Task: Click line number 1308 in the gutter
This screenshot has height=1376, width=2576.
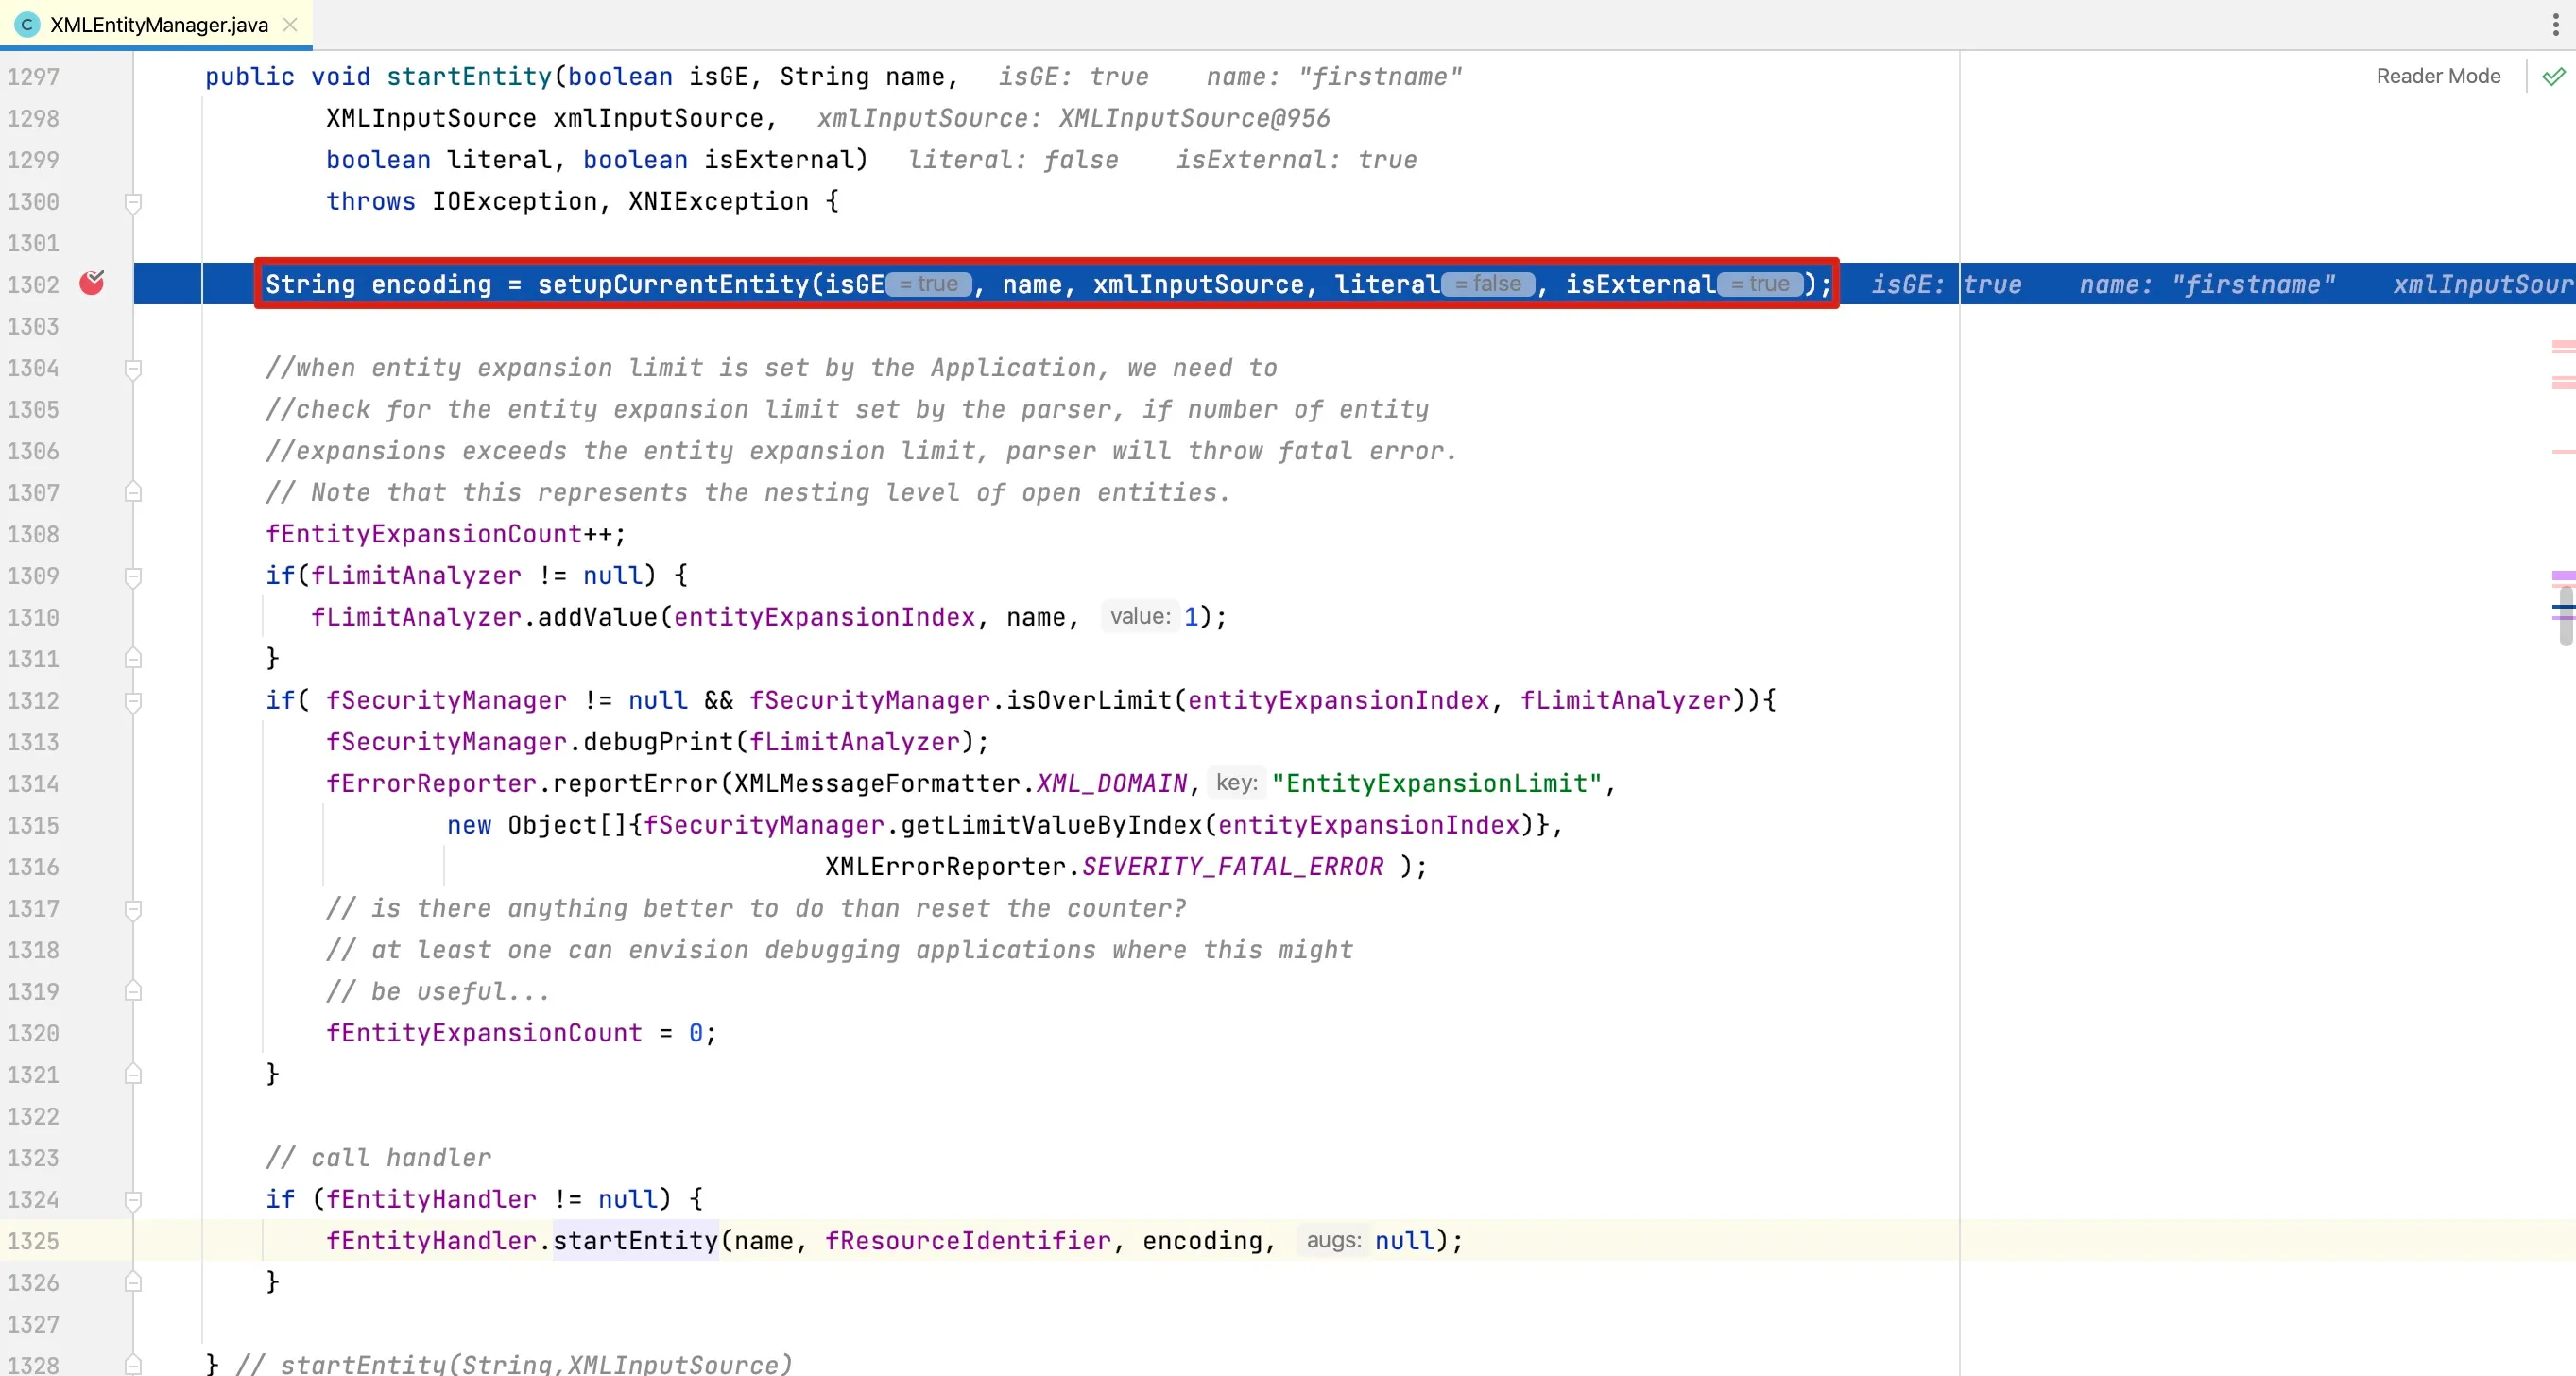Action: point(34,535)
